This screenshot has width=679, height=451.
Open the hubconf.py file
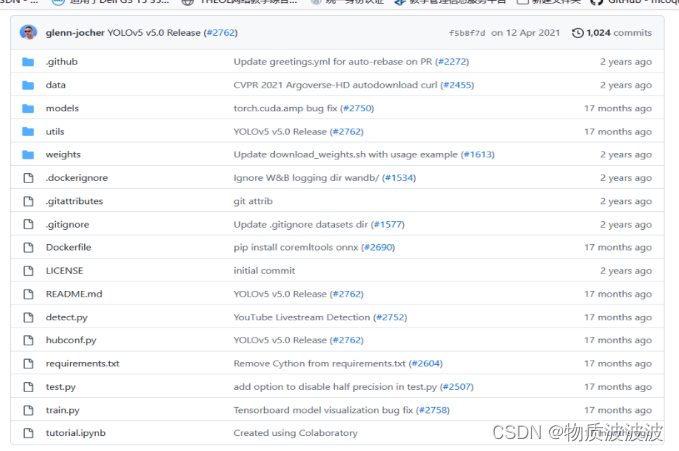[71, 340]
